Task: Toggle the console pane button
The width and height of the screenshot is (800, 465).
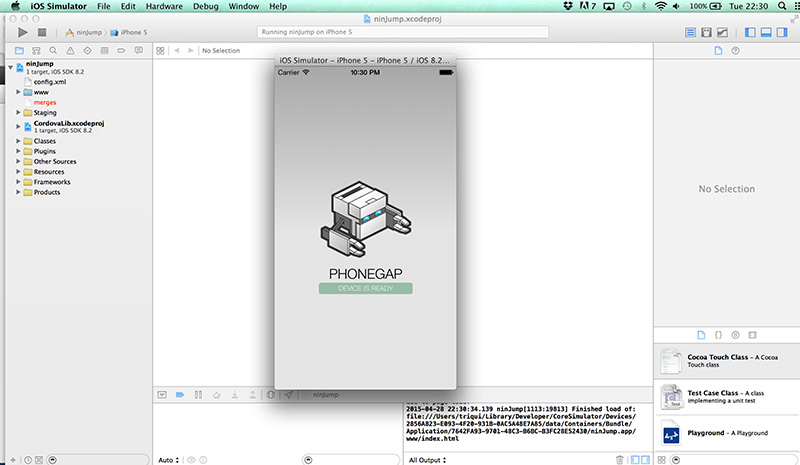Action: pos(645,459)
